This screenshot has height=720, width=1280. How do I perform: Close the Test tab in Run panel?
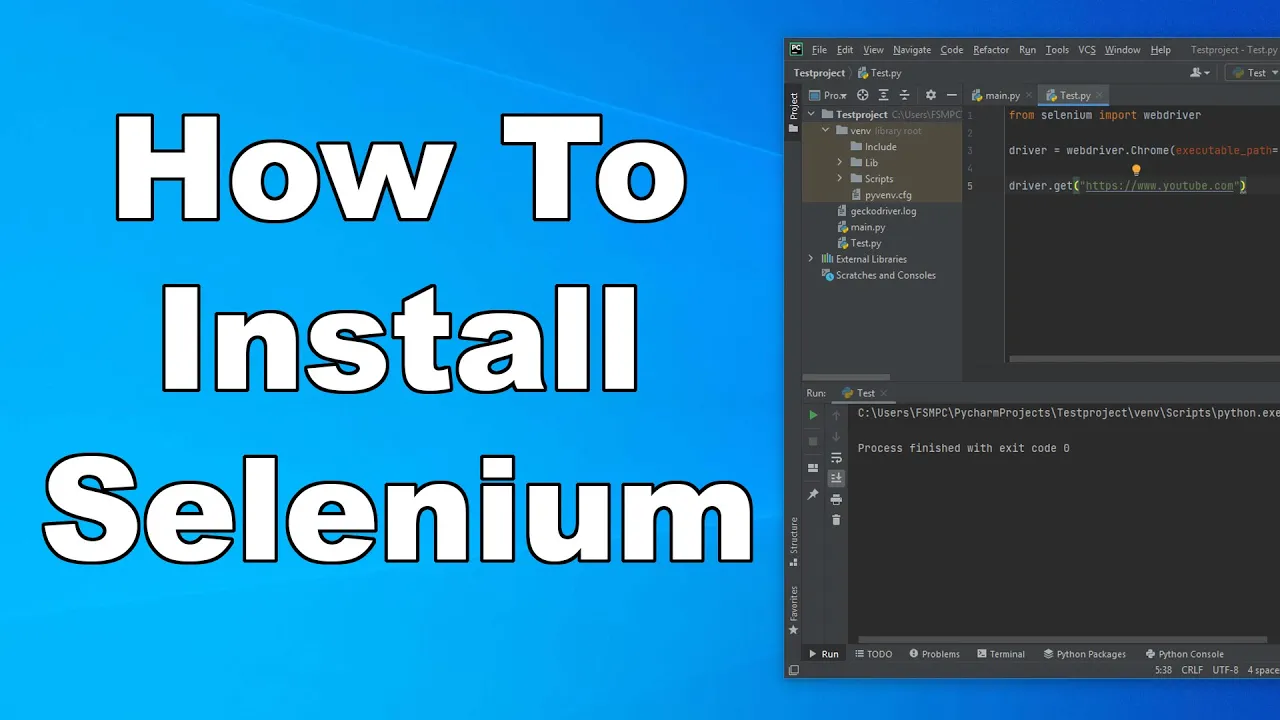tap(884, 393)
